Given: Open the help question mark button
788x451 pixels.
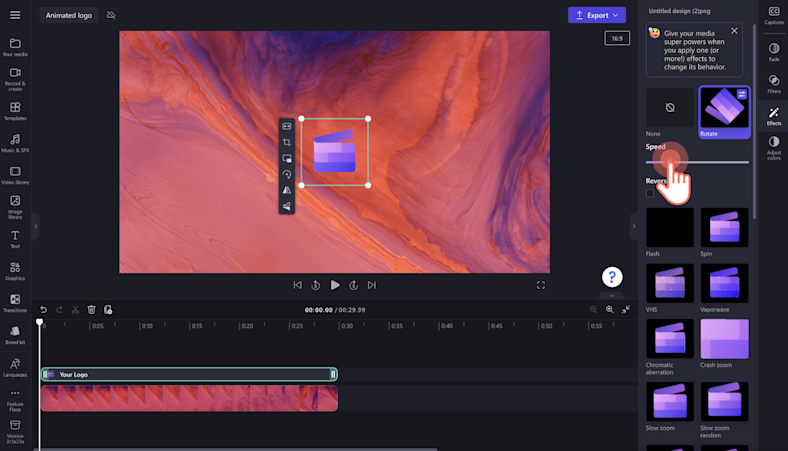Looking at the screenshot, I should 612,277.
